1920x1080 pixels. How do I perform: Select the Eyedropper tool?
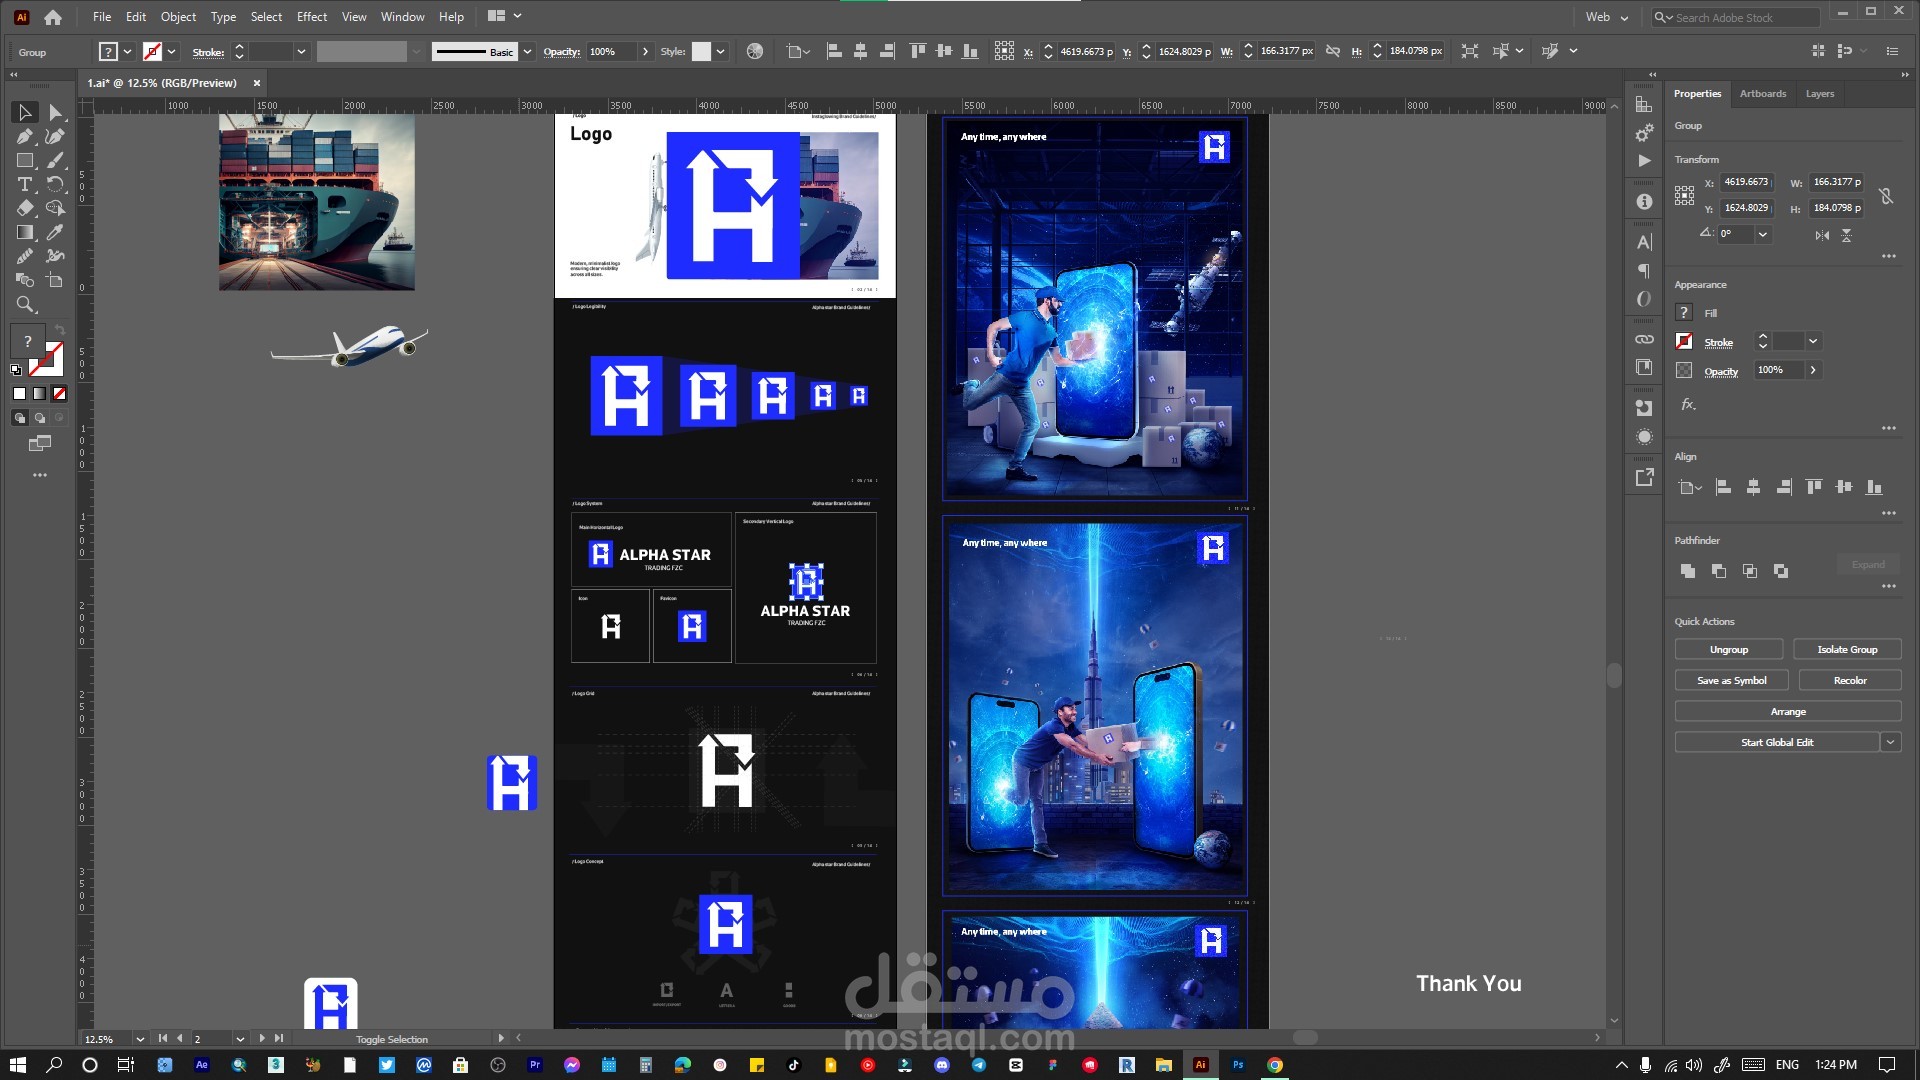[x=55, y=233]
